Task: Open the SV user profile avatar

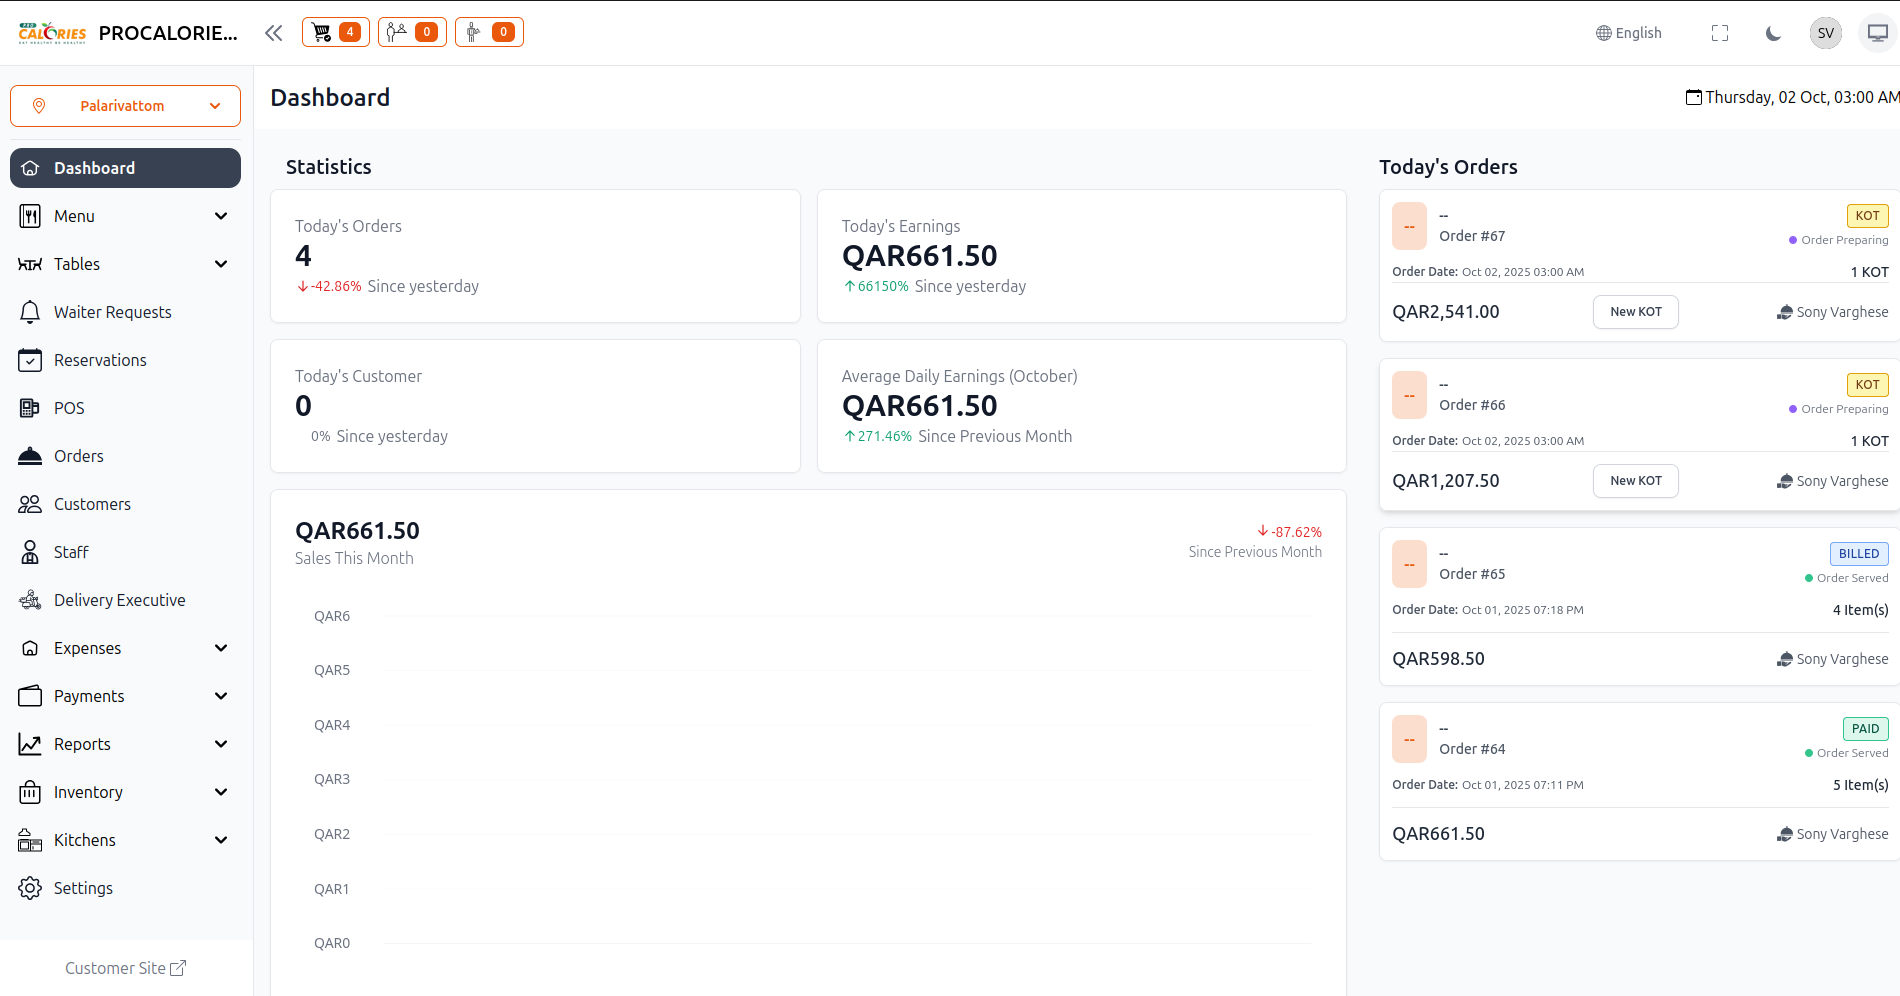Action: 1825,33
